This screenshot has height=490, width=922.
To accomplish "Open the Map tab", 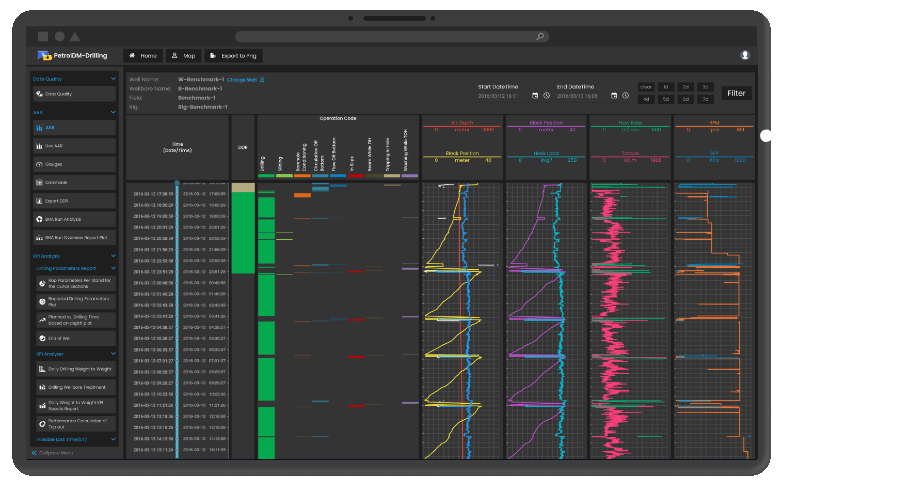I will pyautogui.click(x=183, y=56).
